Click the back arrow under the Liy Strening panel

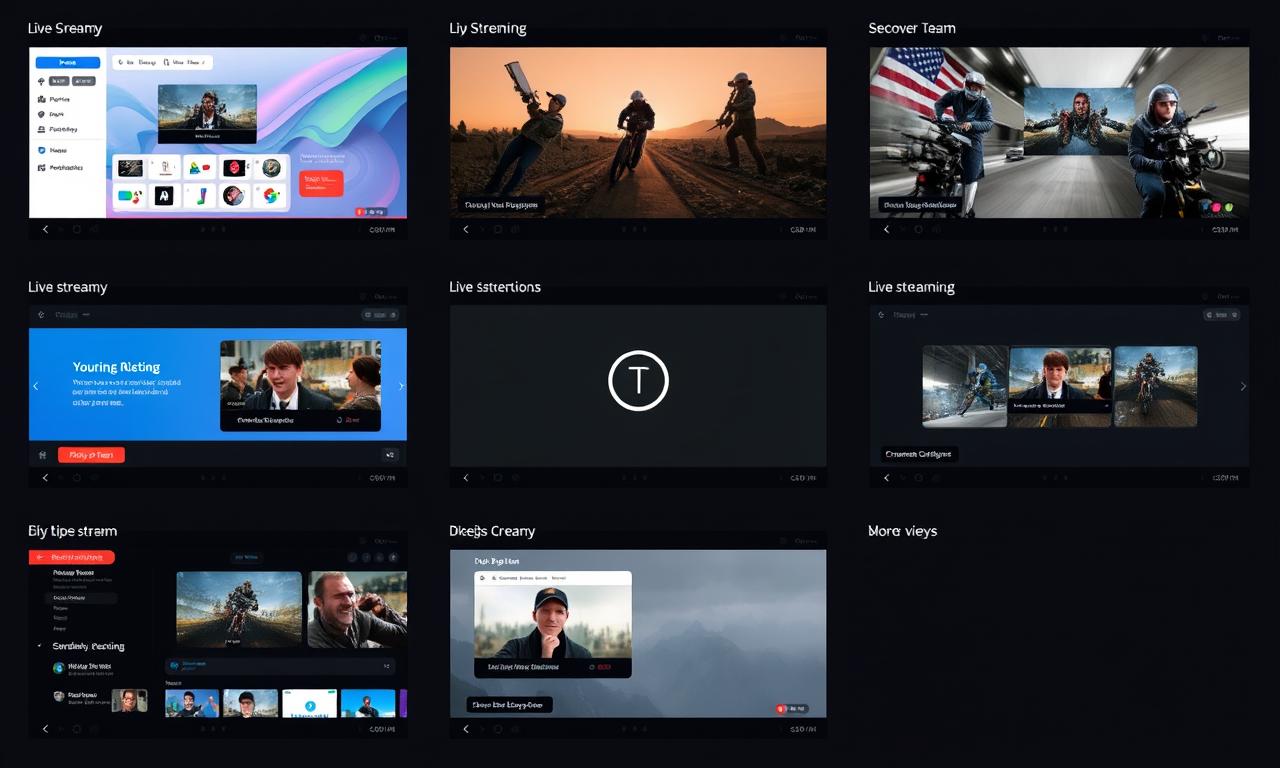(x=465, y=229)
